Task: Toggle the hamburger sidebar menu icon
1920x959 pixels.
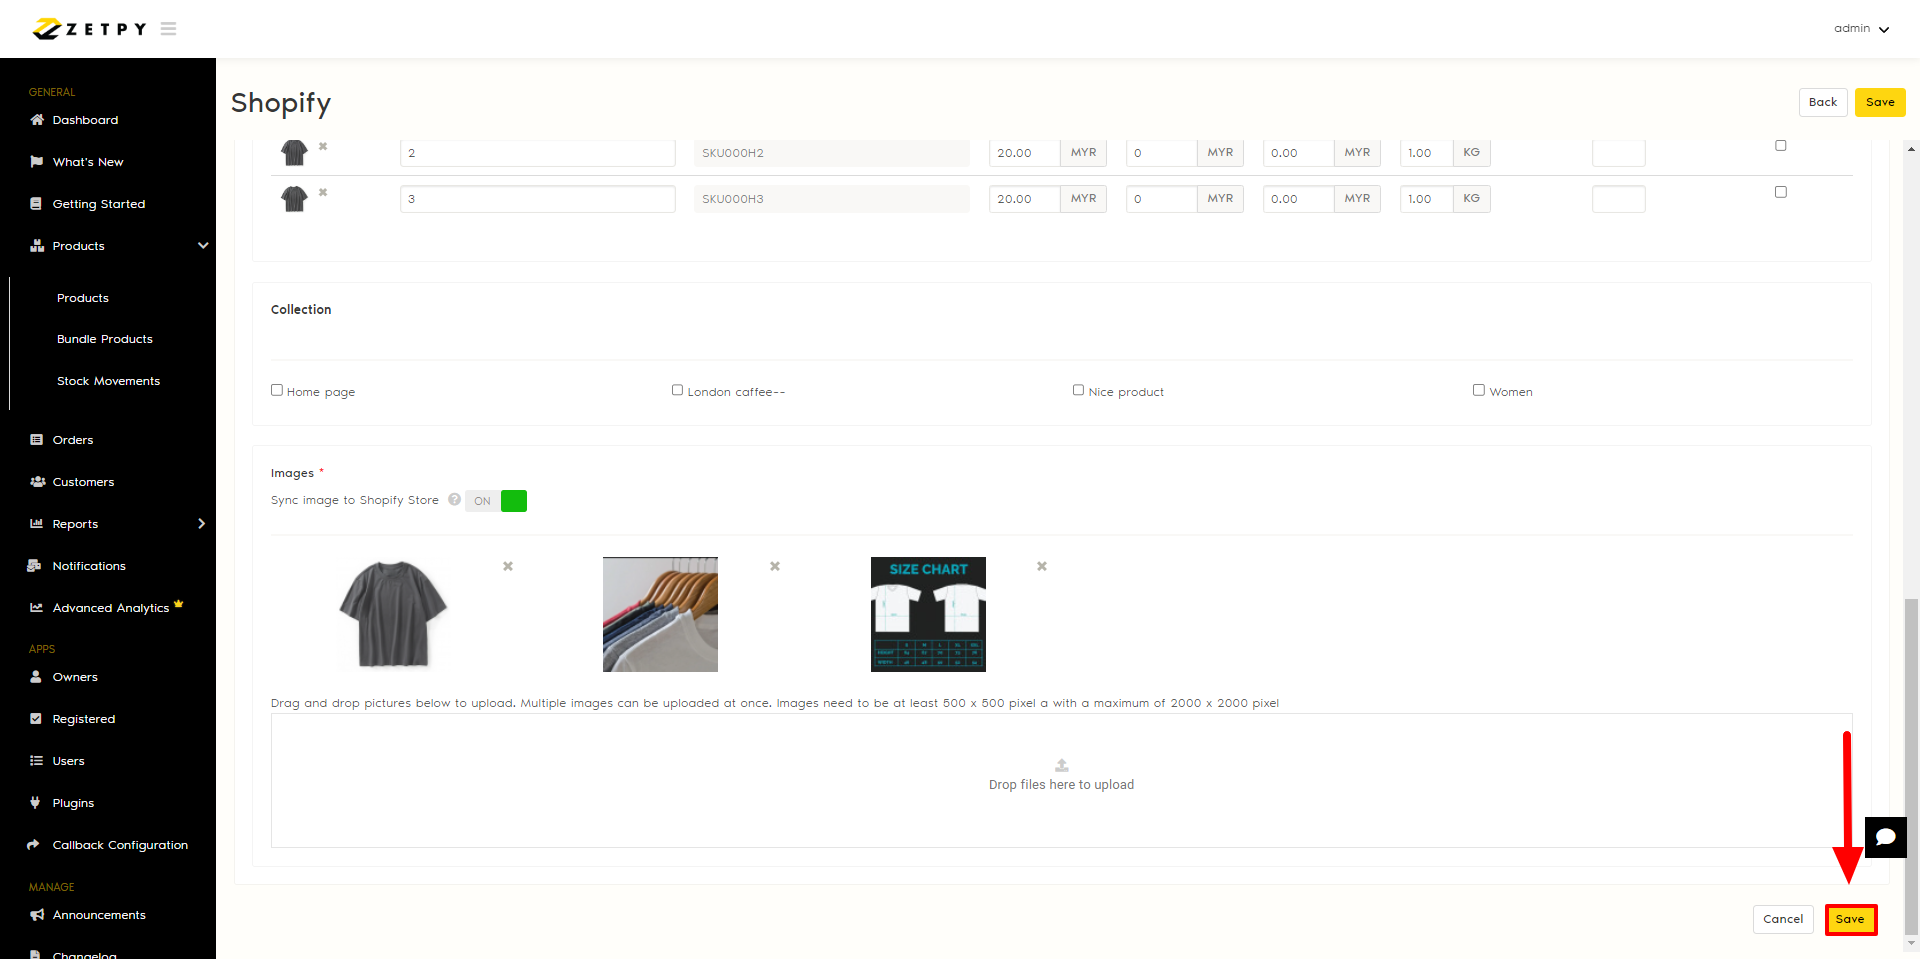Action: (x=168, y=29)
